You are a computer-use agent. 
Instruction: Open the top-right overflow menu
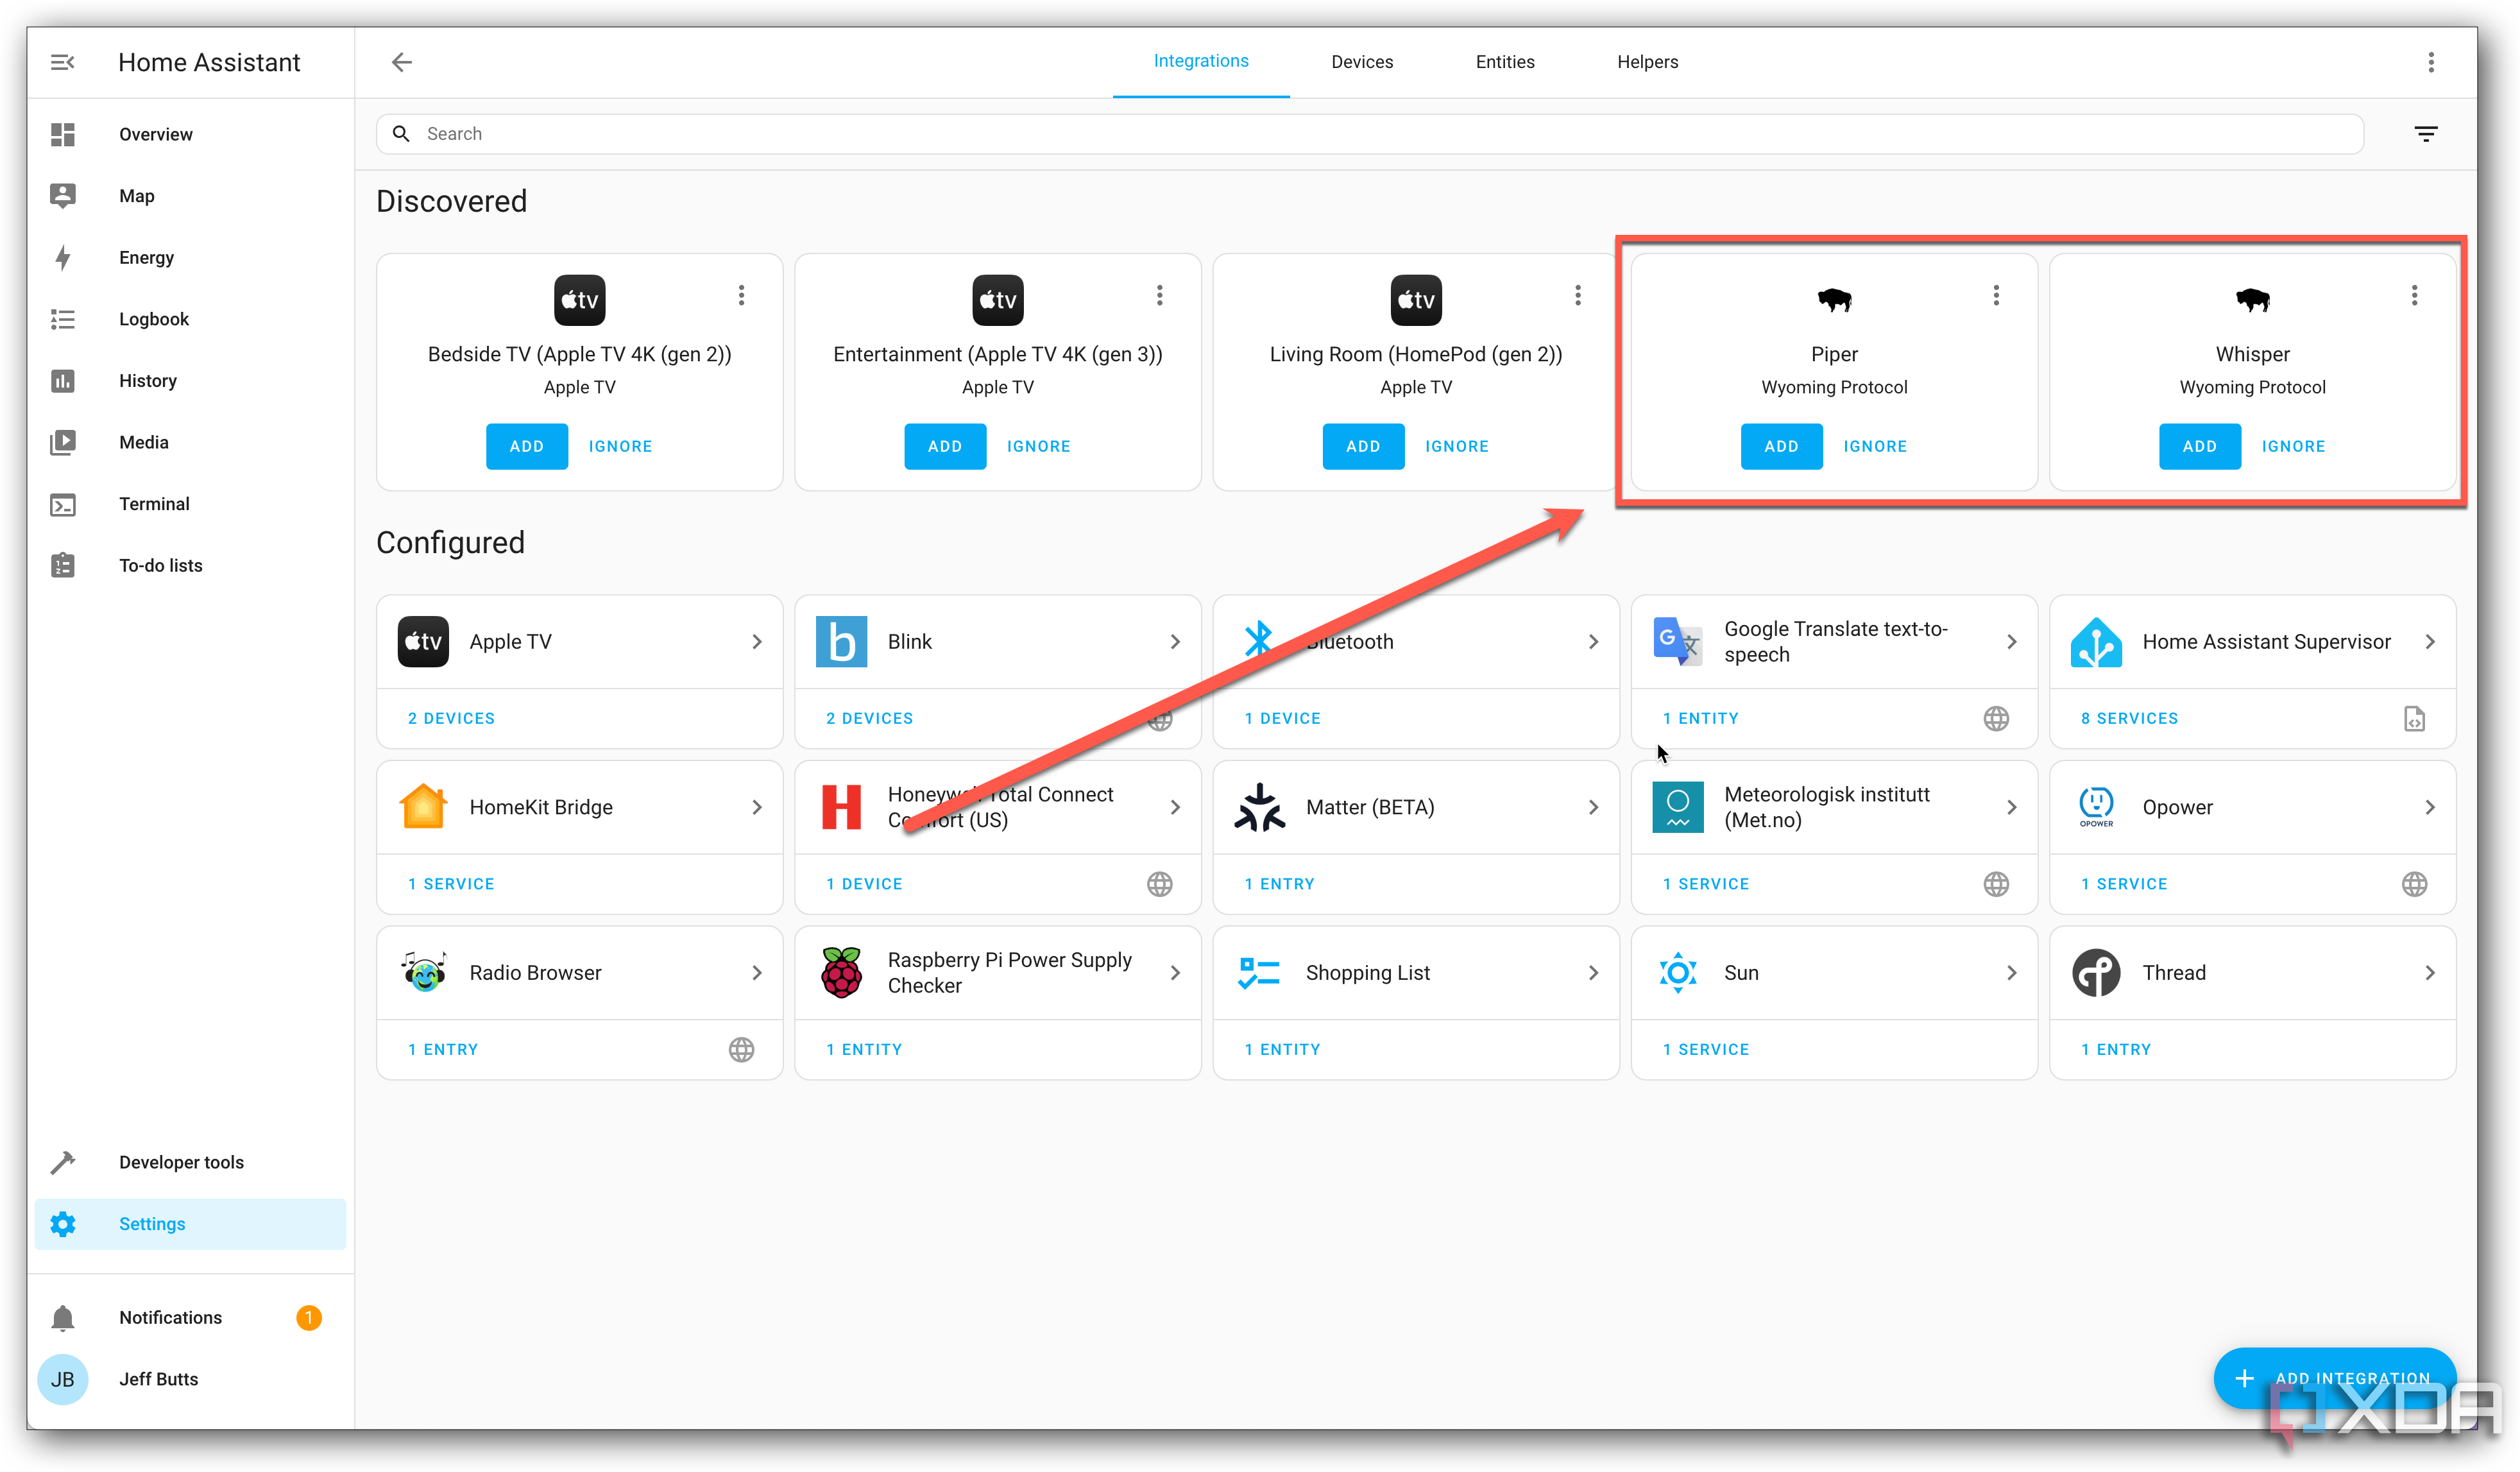pos(2430,62)
